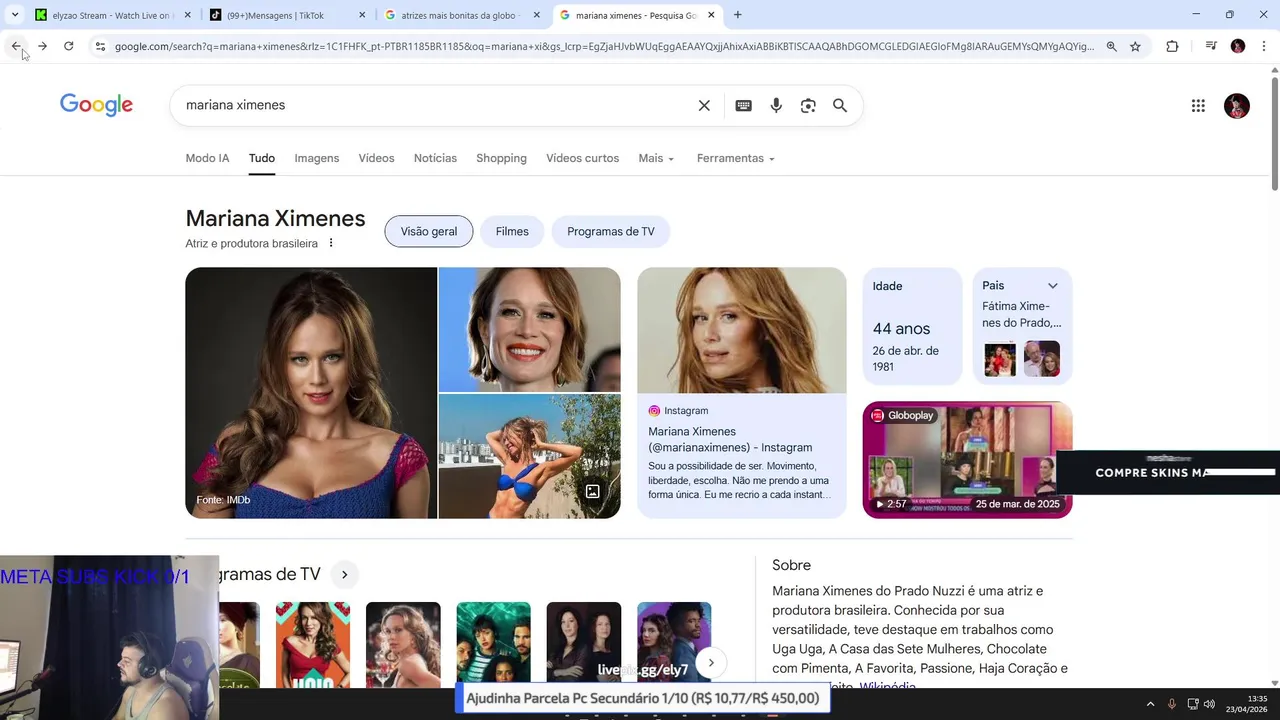Select the Filmes chip

pos(512,231)
